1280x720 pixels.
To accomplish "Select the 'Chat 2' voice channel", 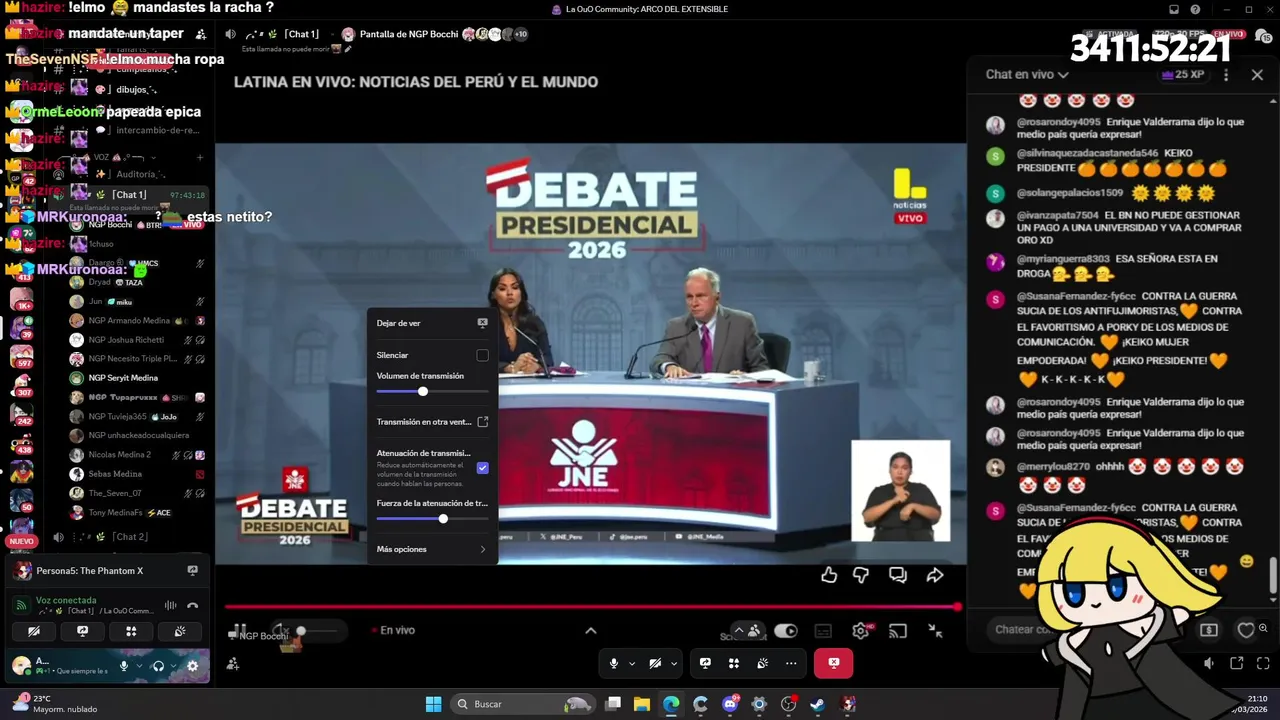I will point(130,537).
